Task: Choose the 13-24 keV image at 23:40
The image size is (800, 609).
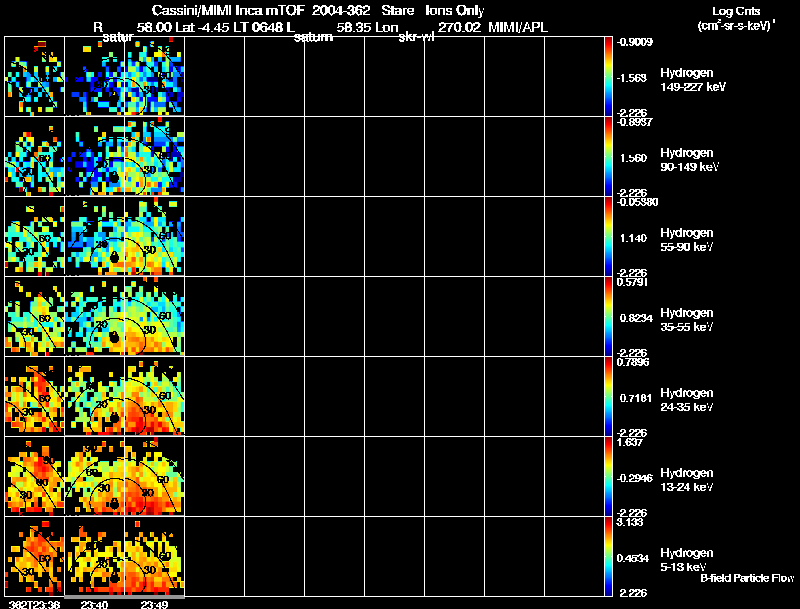Action: tap(94, 476)
